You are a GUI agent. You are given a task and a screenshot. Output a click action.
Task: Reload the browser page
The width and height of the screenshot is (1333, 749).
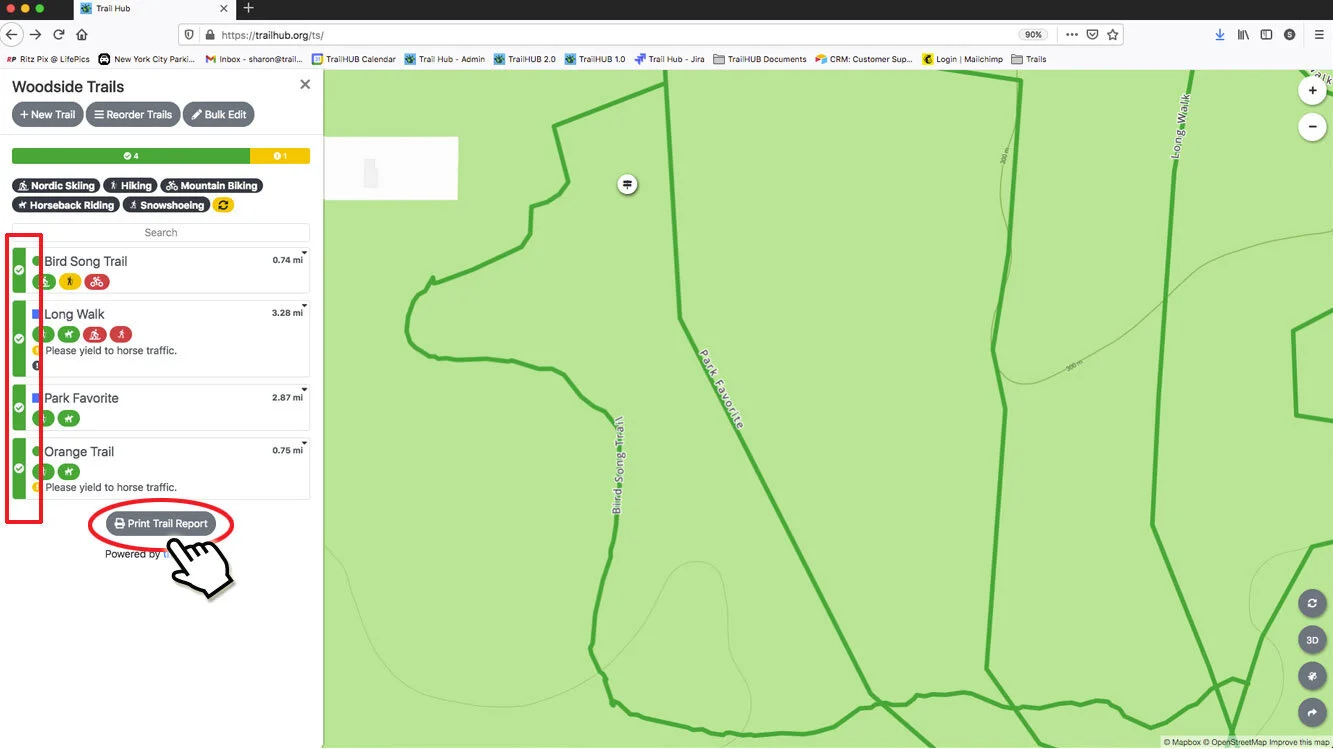pos(59,34)
